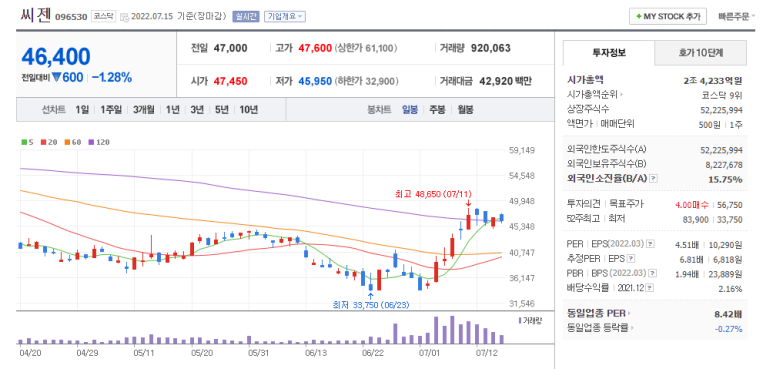This screenshot has width=773, height=369.
Task: Click the 외국인소진율 value 15.75%
Action: (x=725, y=179)
